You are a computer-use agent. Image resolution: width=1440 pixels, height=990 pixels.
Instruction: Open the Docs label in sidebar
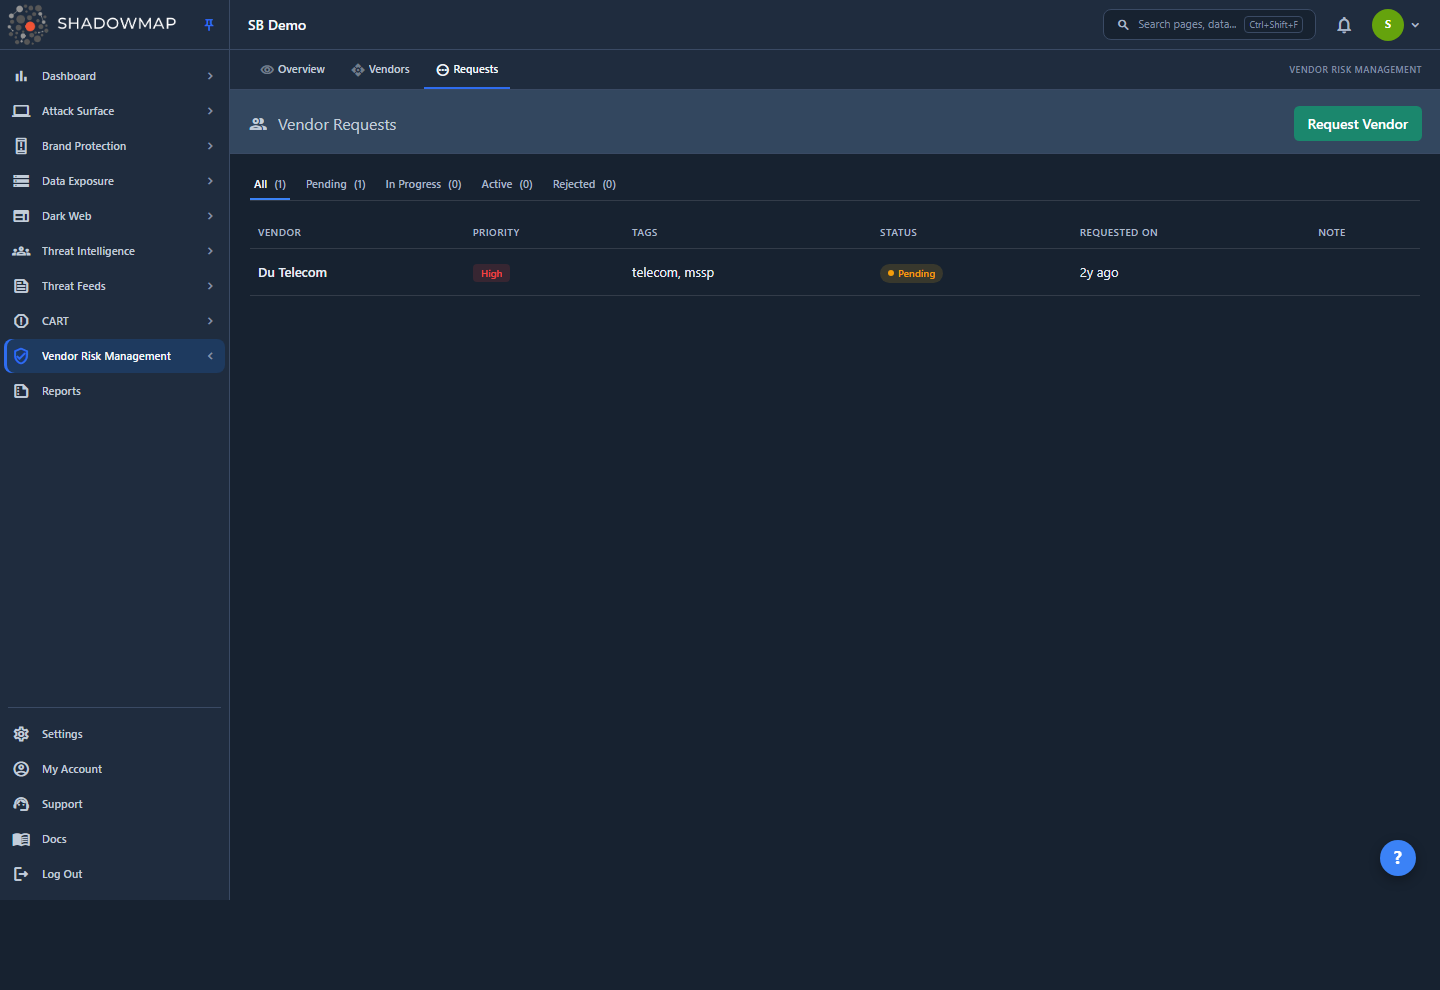click(x=54, y=839)
